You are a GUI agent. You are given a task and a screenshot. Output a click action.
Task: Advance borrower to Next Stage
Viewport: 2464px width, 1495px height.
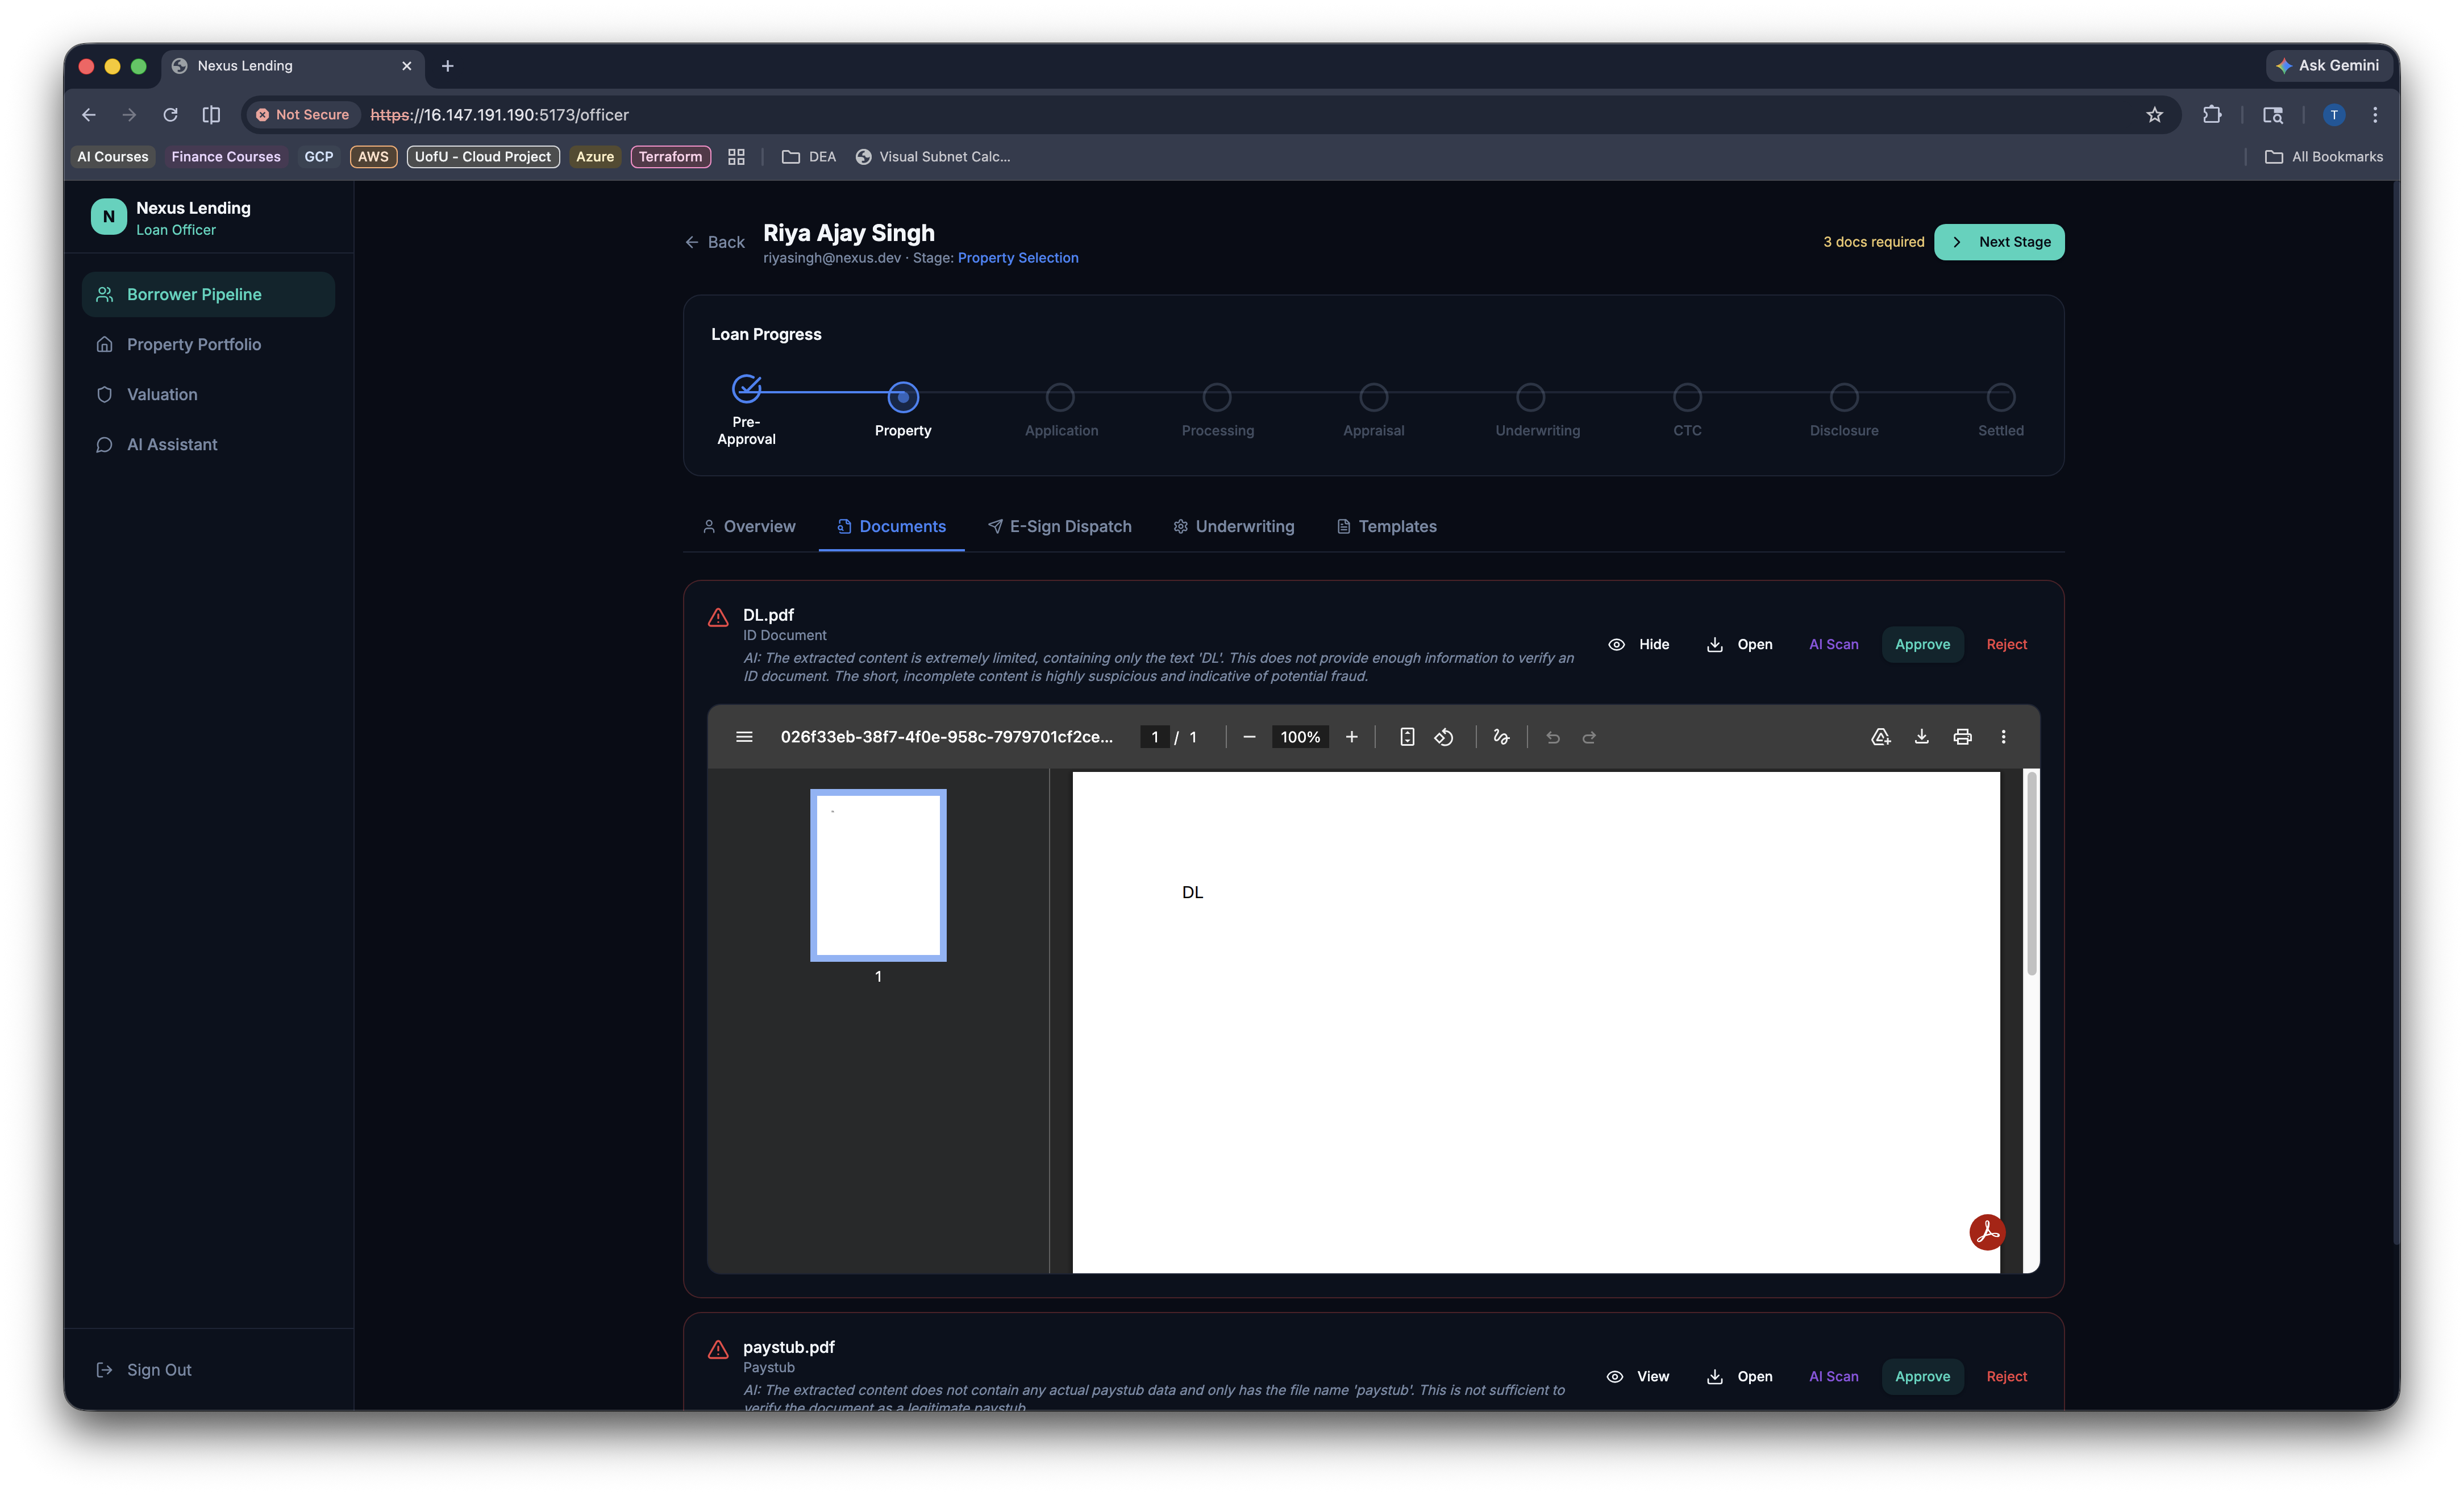1999,242
